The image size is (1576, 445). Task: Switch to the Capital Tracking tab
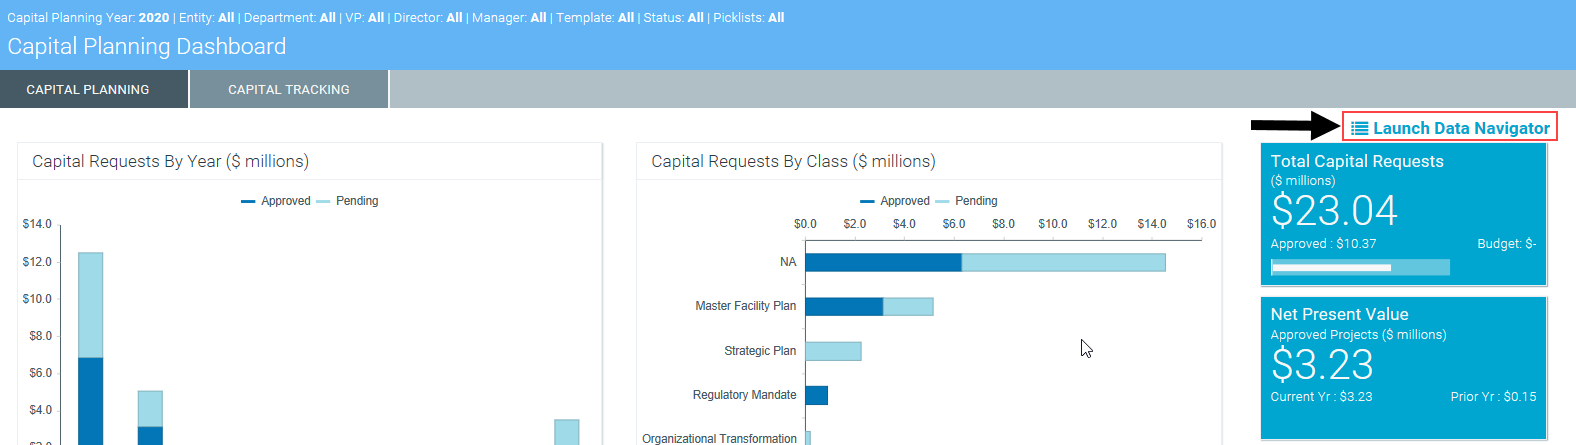click(289, 89)
